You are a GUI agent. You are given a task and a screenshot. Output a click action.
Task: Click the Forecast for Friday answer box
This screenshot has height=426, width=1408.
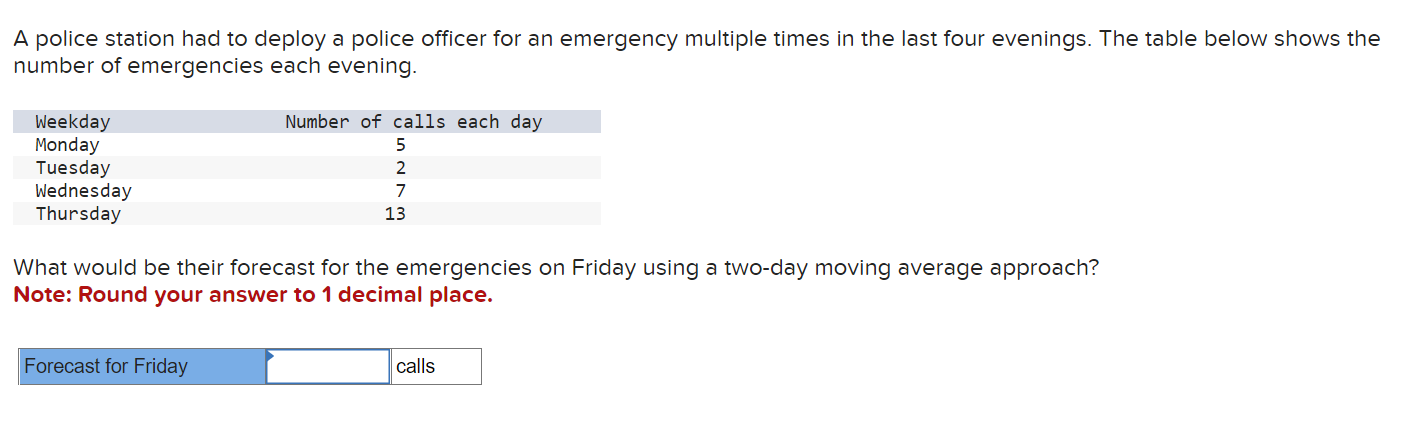point(328,366)
